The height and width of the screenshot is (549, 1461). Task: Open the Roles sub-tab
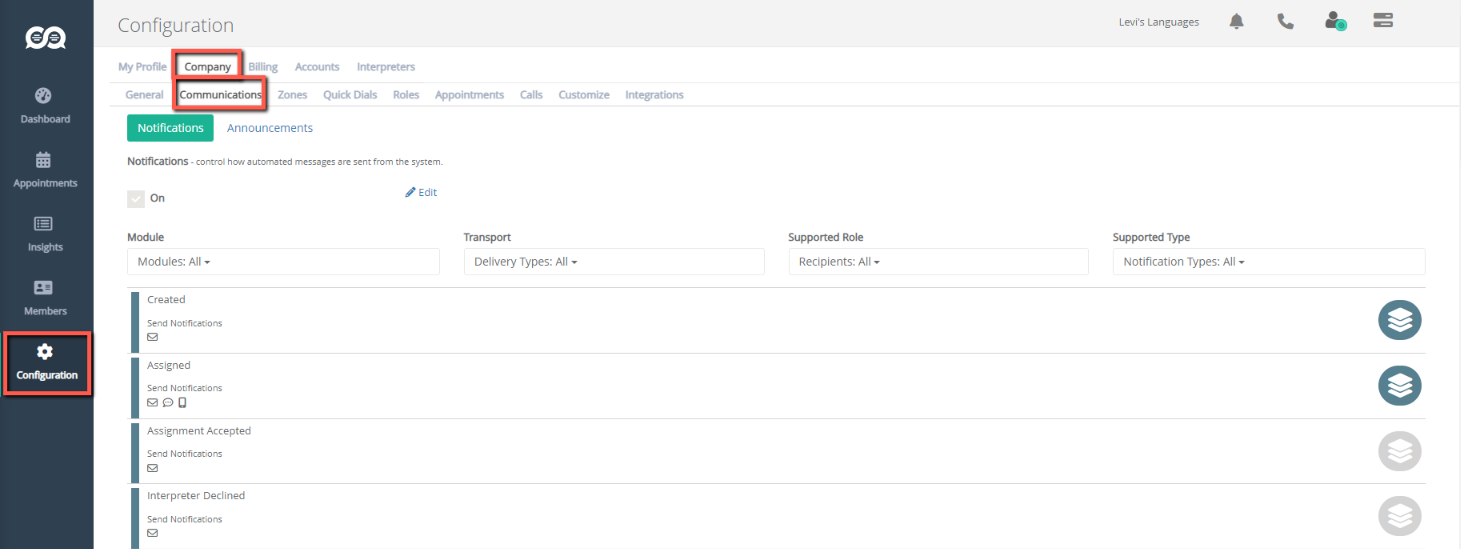tap(406, 95)
